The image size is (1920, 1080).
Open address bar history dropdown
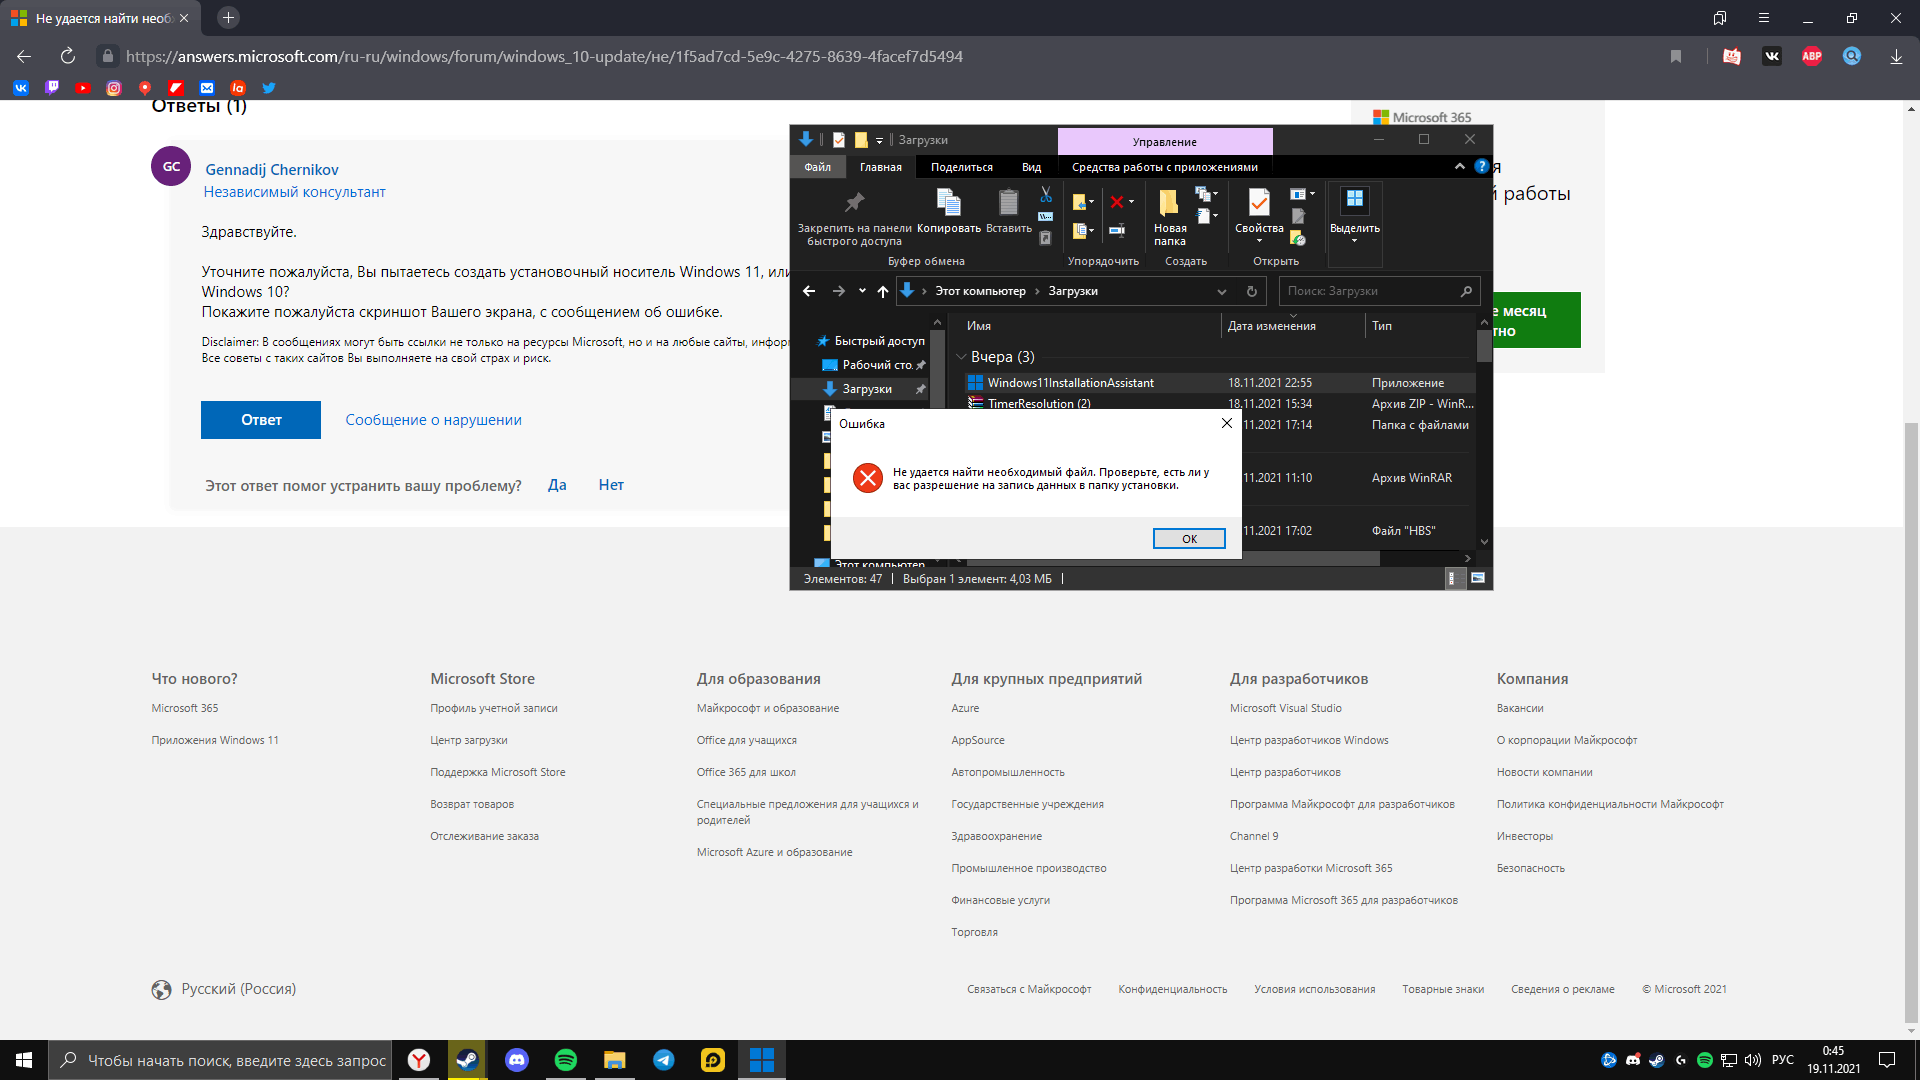[x=1221, y=292]
